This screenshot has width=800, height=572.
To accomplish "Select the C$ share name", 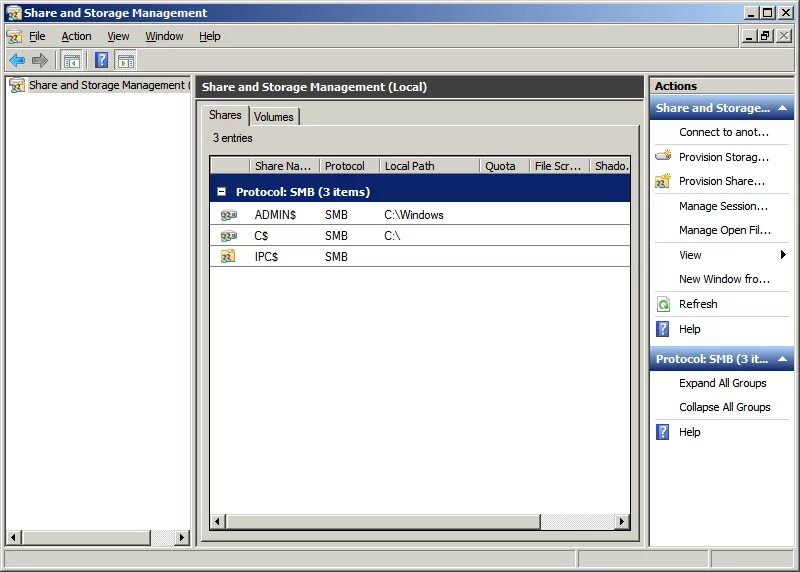I will tap(261, 236).
